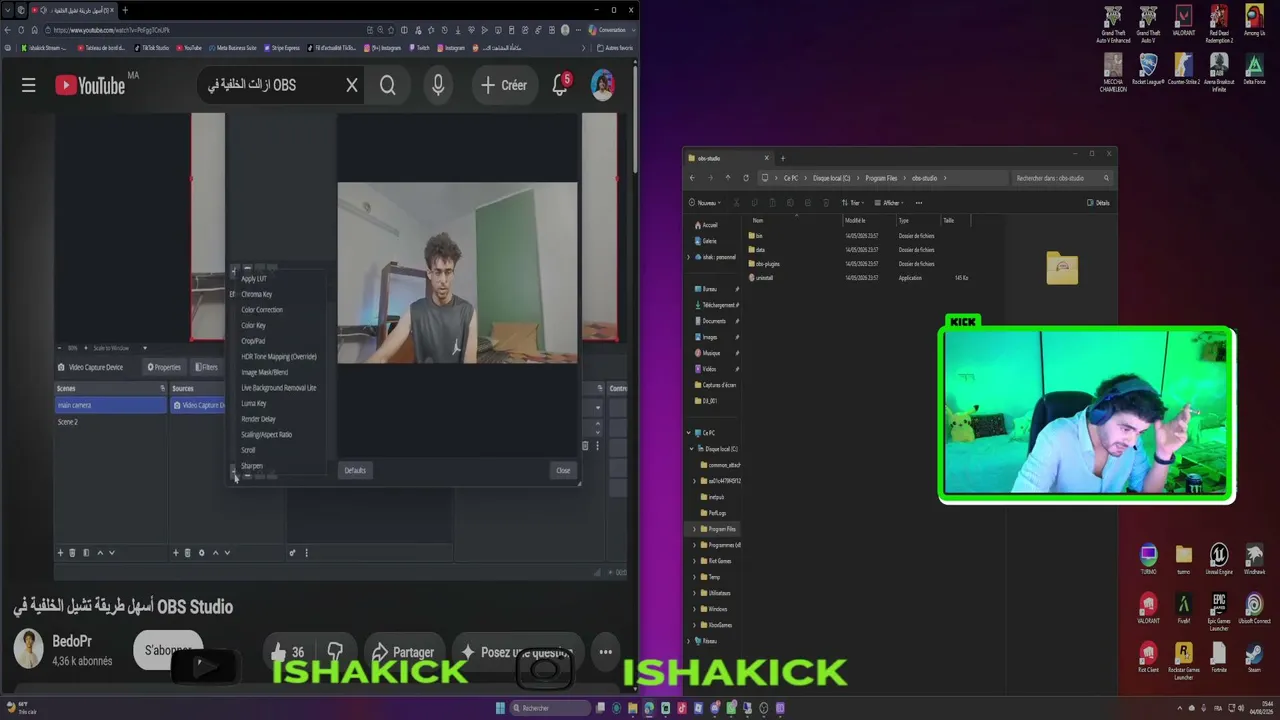The width and height of the screenshot is (1280, 720).
Task: Open the Windows Start button
Action: click(500, 708)
